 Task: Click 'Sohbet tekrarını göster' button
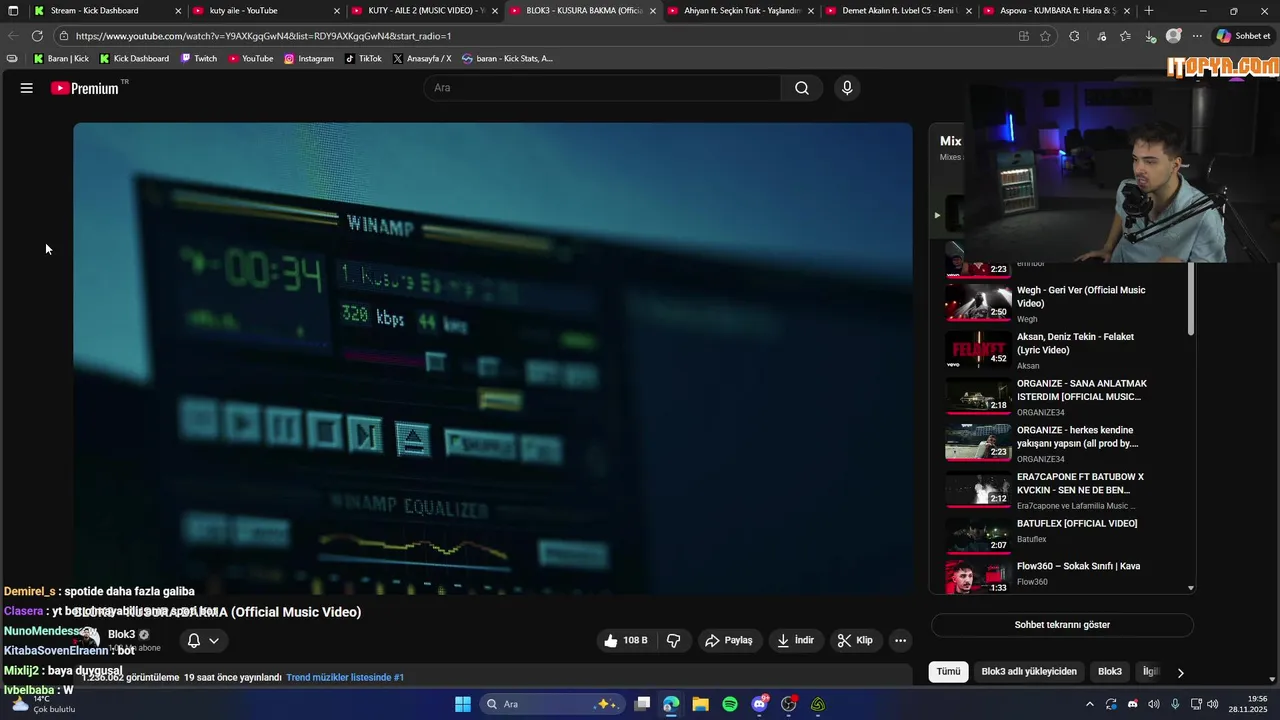(x=1062, y=625)
